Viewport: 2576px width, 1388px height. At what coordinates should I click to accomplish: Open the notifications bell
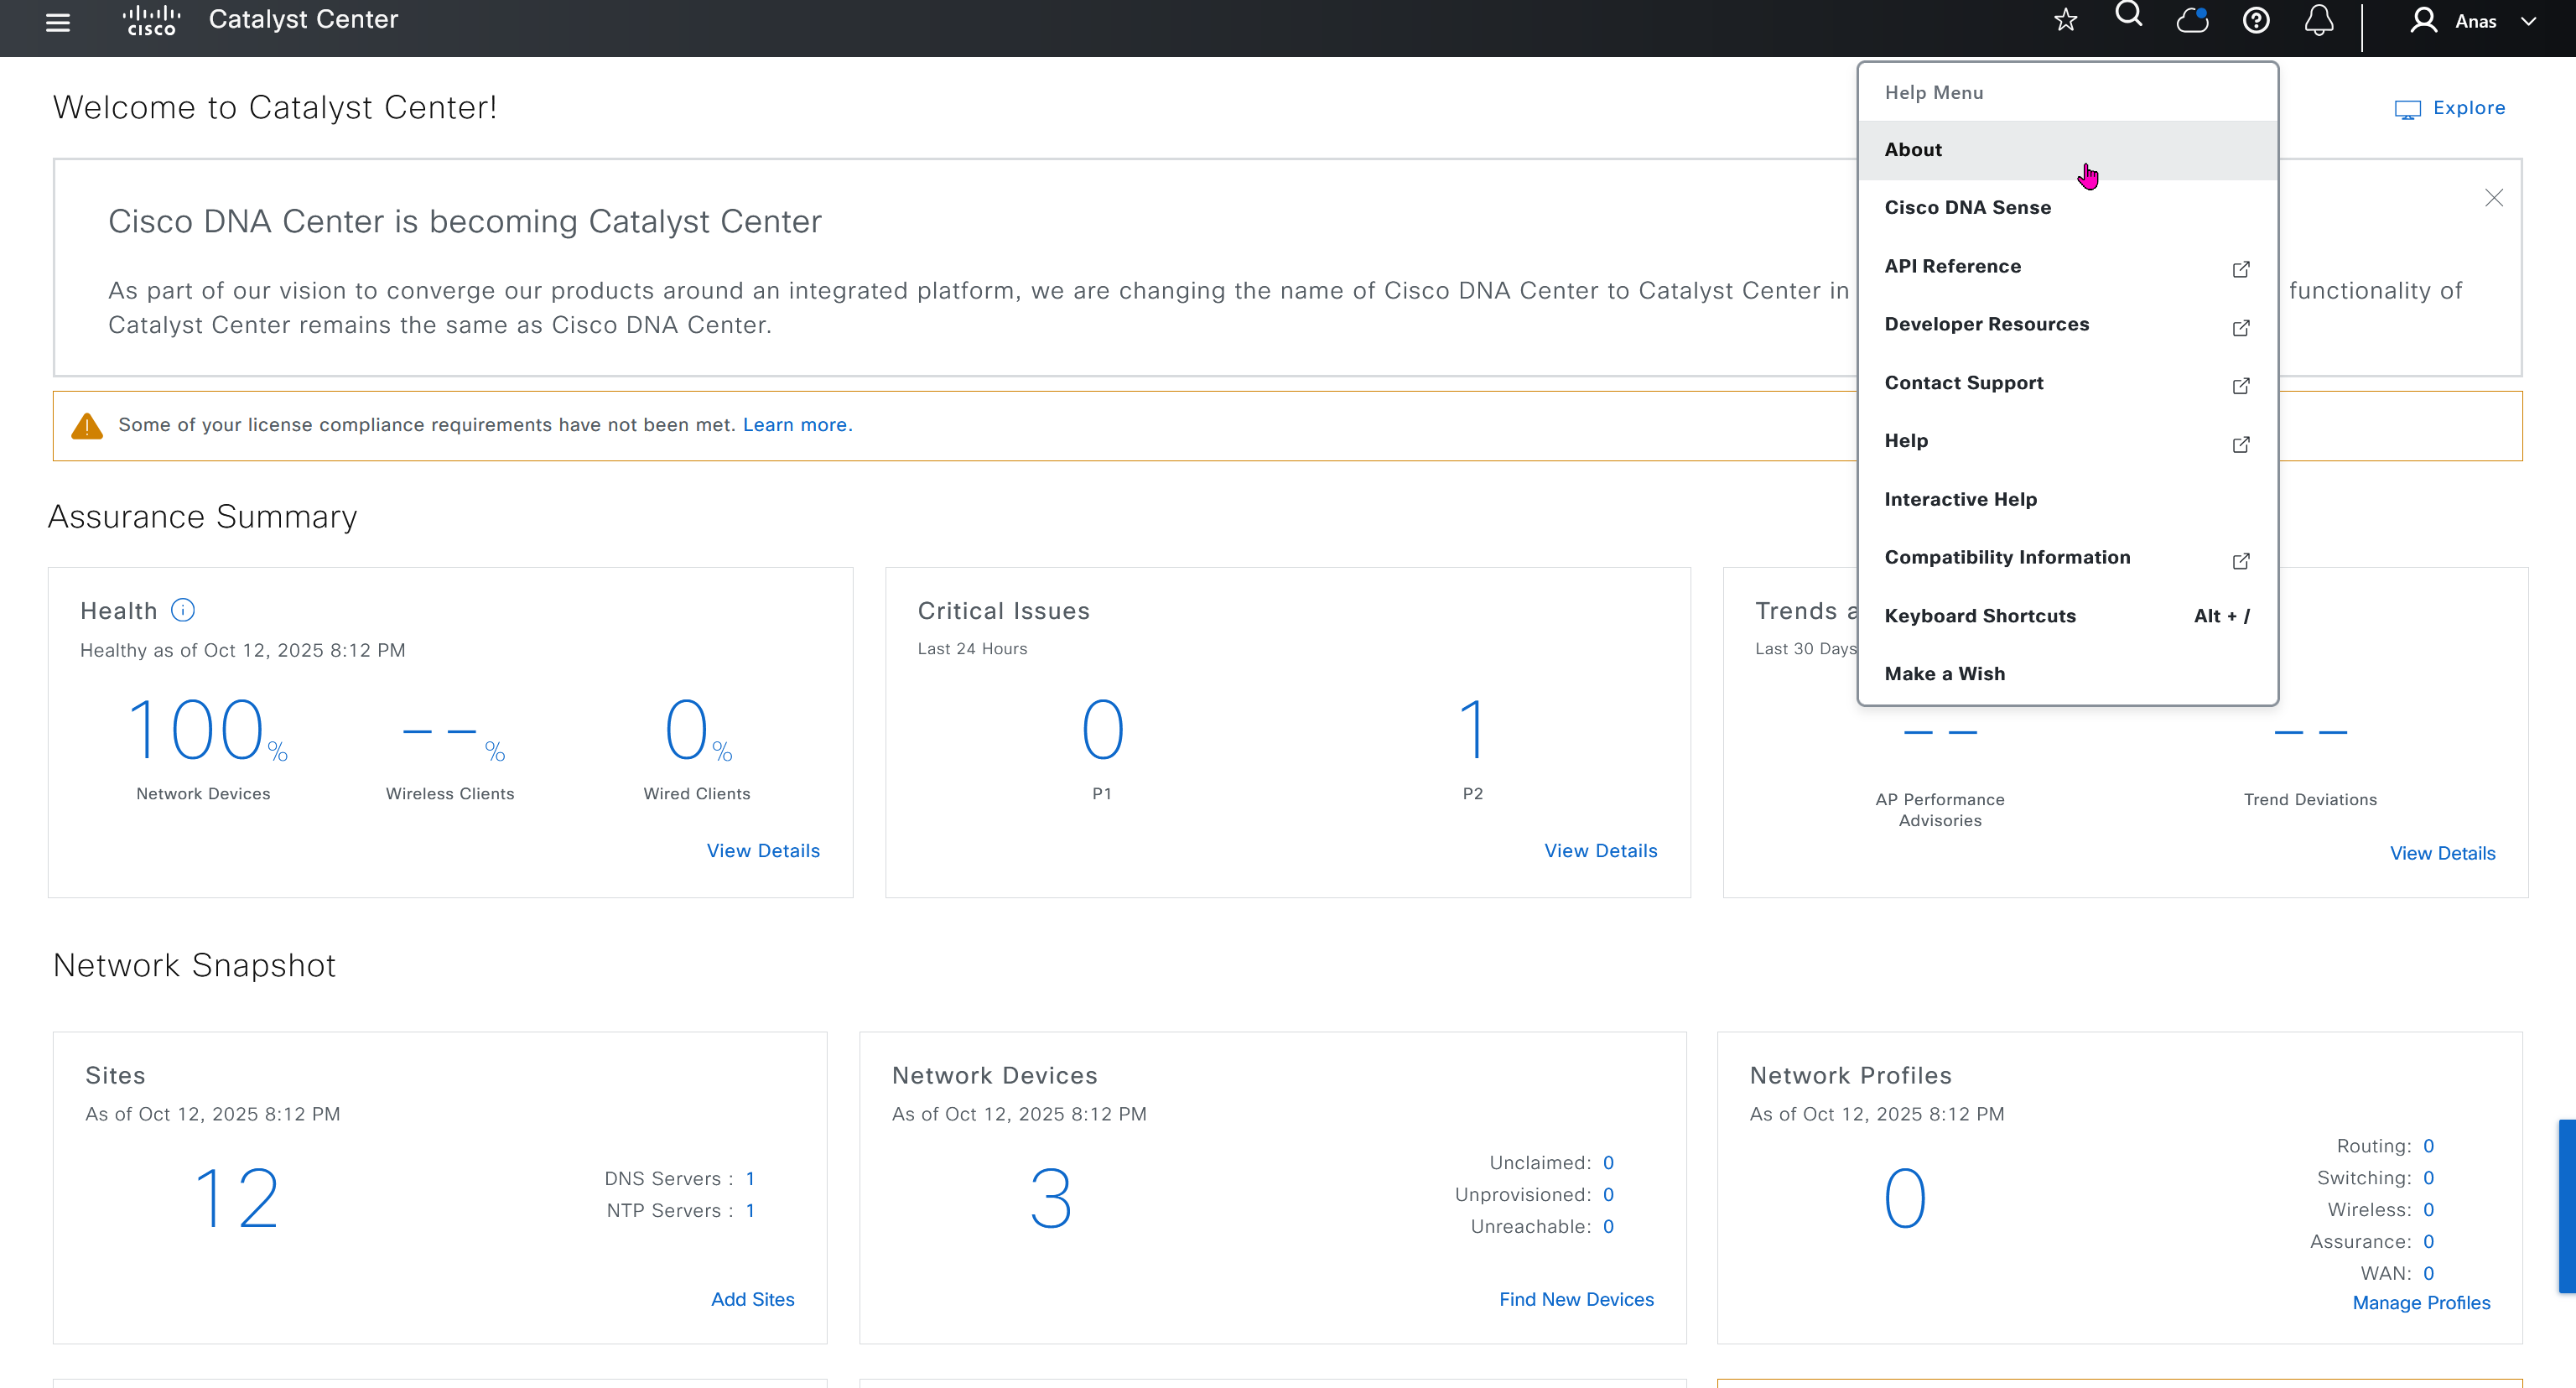click(x=2319, y=20)
